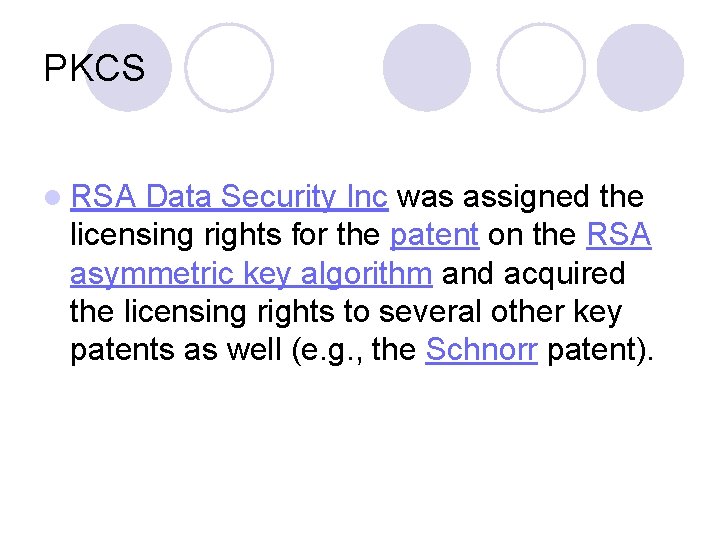
Task: Click the filled circle behind the title
Action: coord(128,65)
